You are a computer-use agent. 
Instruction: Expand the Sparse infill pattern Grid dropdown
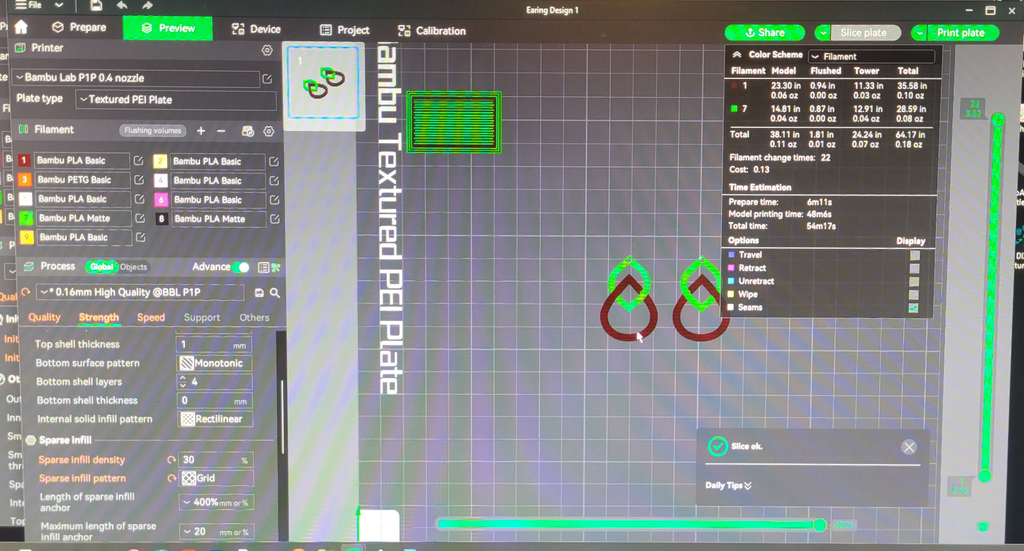[x=216, y=478]
